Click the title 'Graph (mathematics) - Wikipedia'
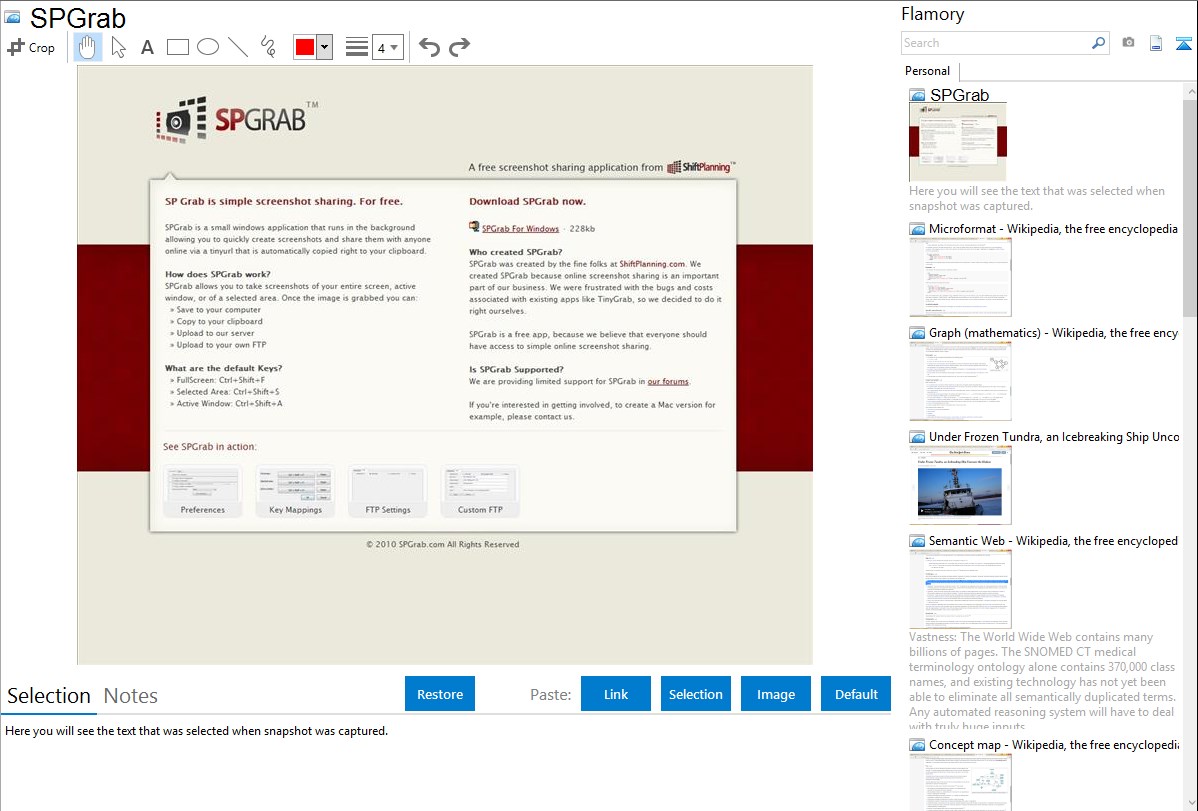This screenshot has width=1198, height=811. tap(1053, 333)
